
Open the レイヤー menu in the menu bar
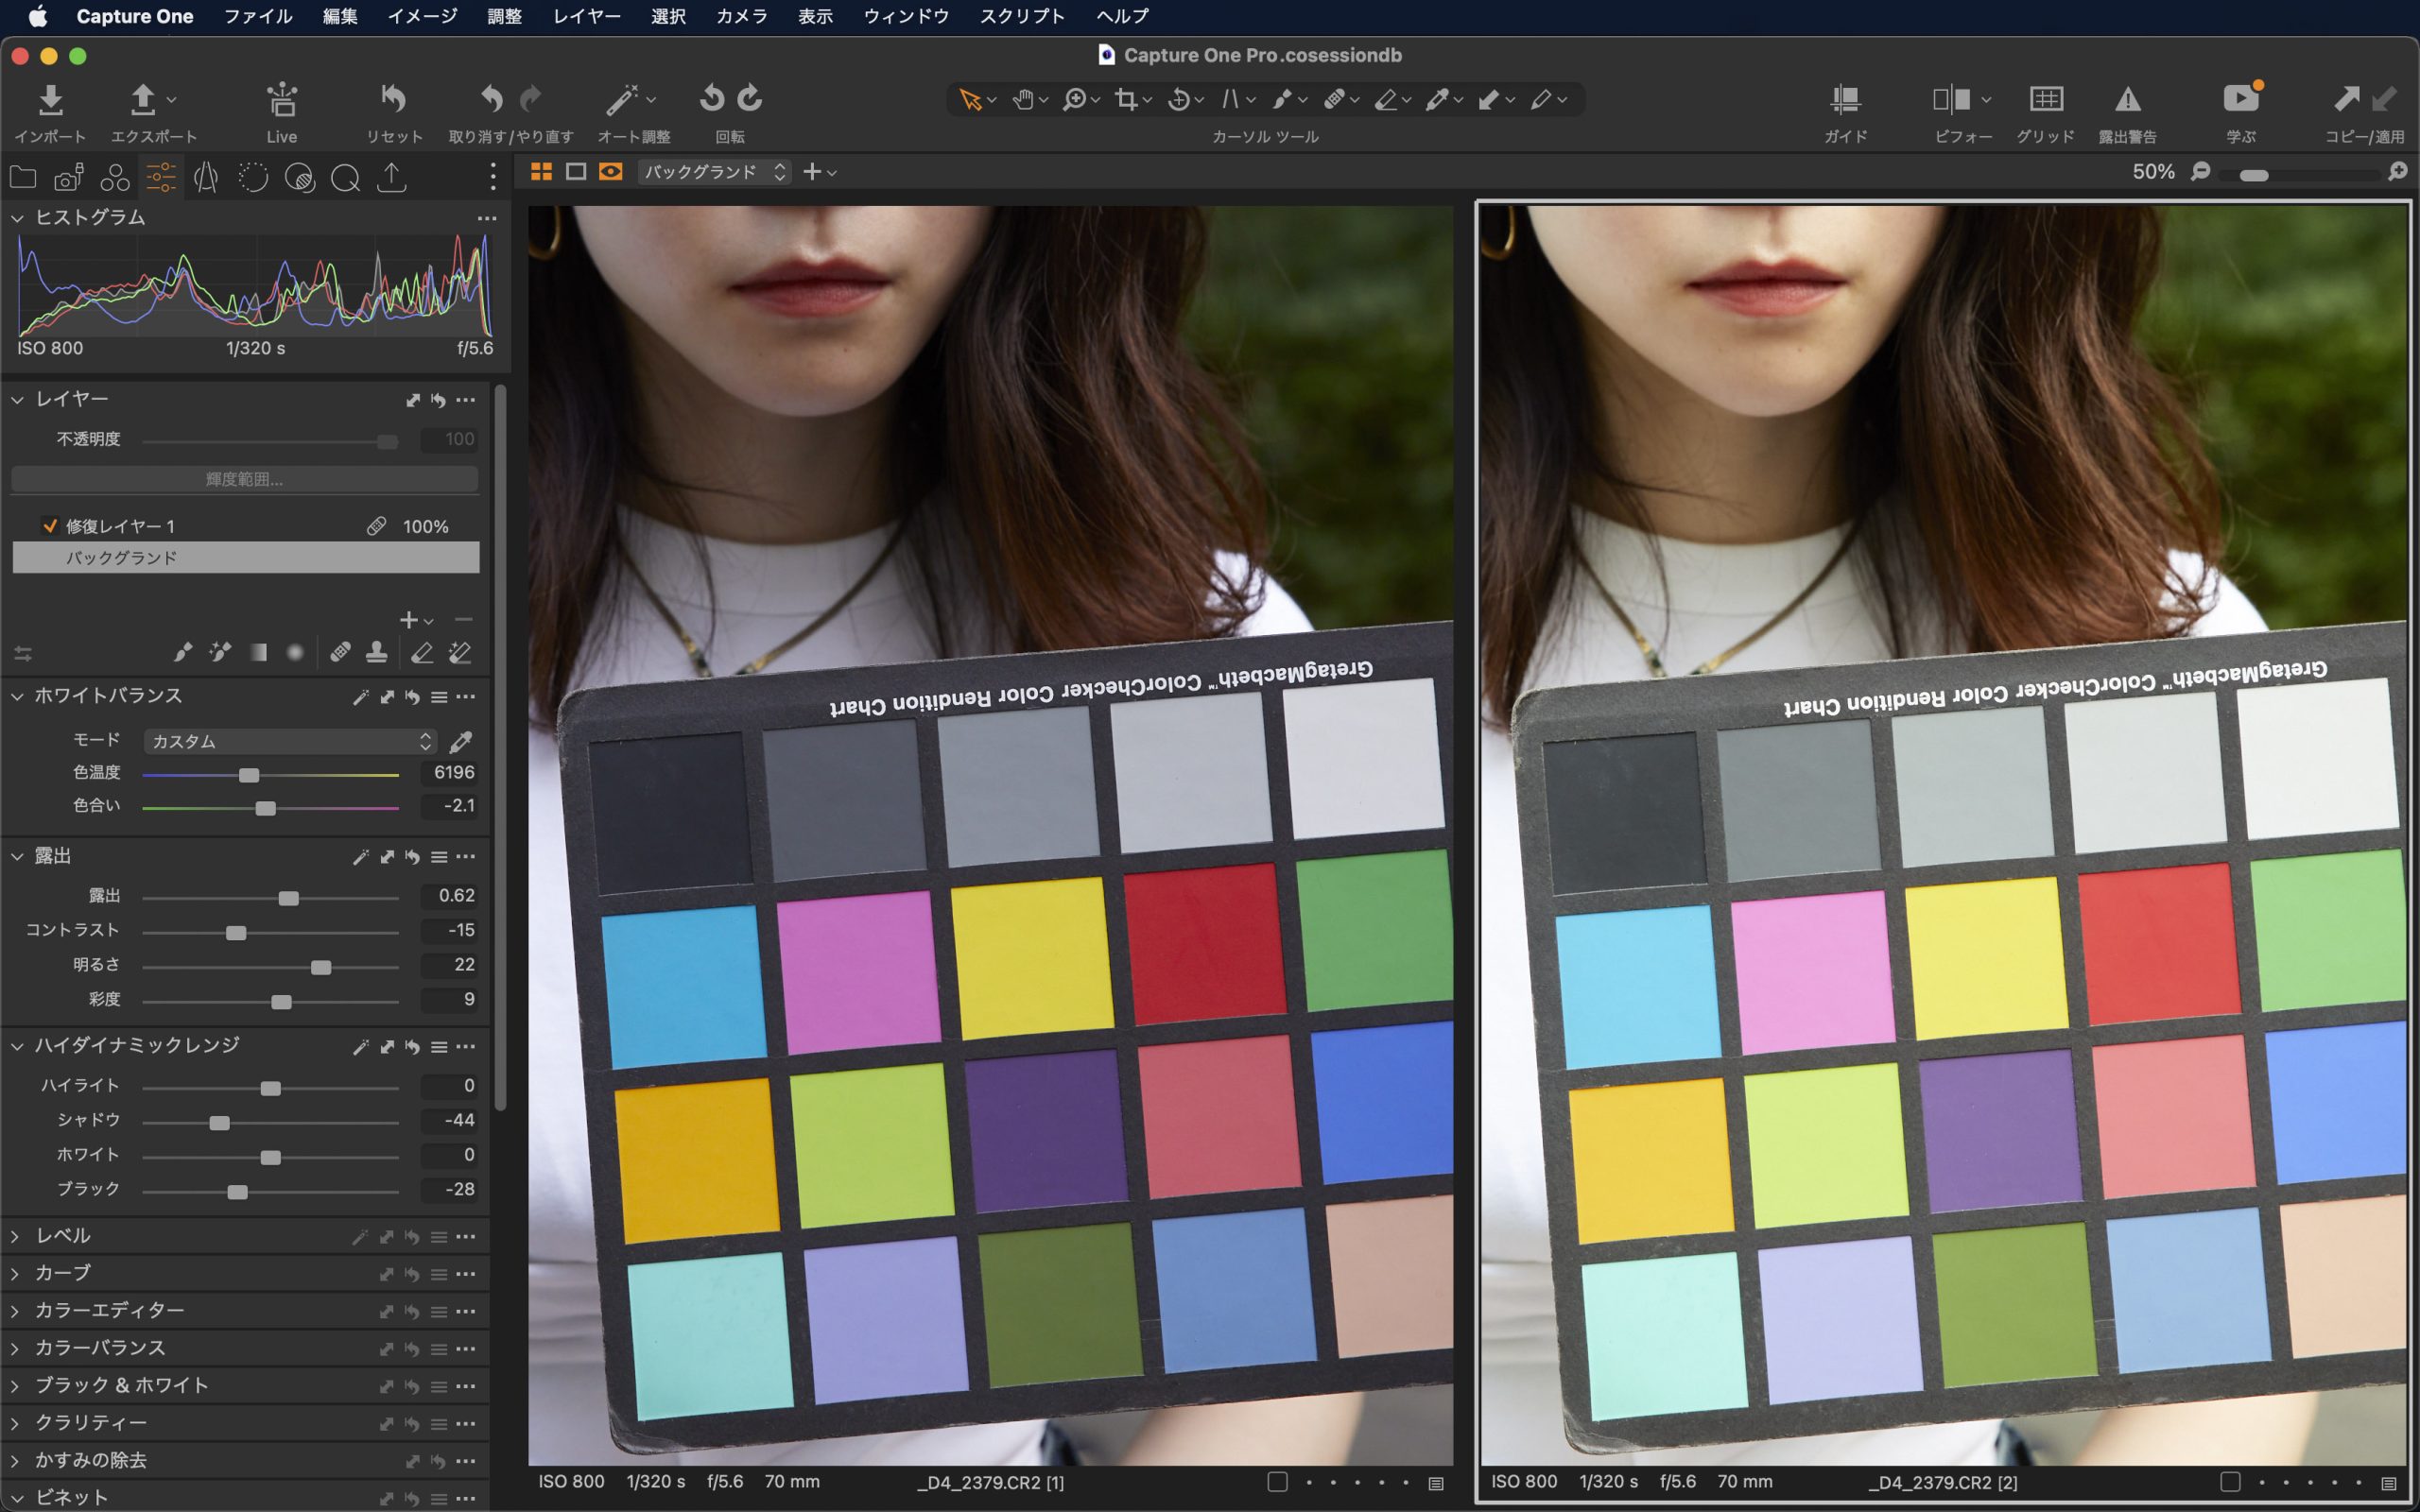coord(586,16)
